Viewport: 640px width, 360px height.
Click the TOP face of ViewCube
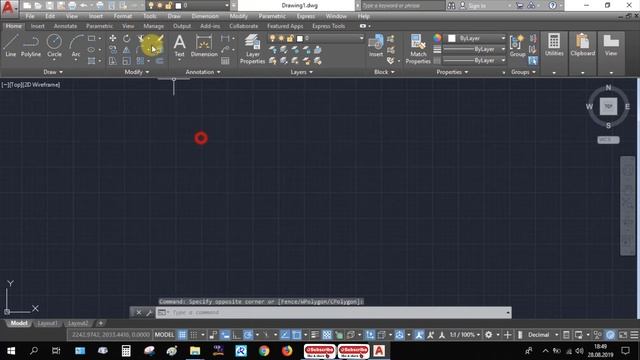point(608,106)
